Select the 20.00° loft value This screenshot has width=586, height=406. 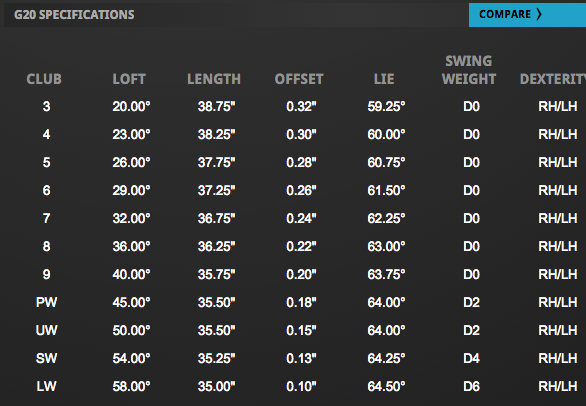tap(131, 107)
